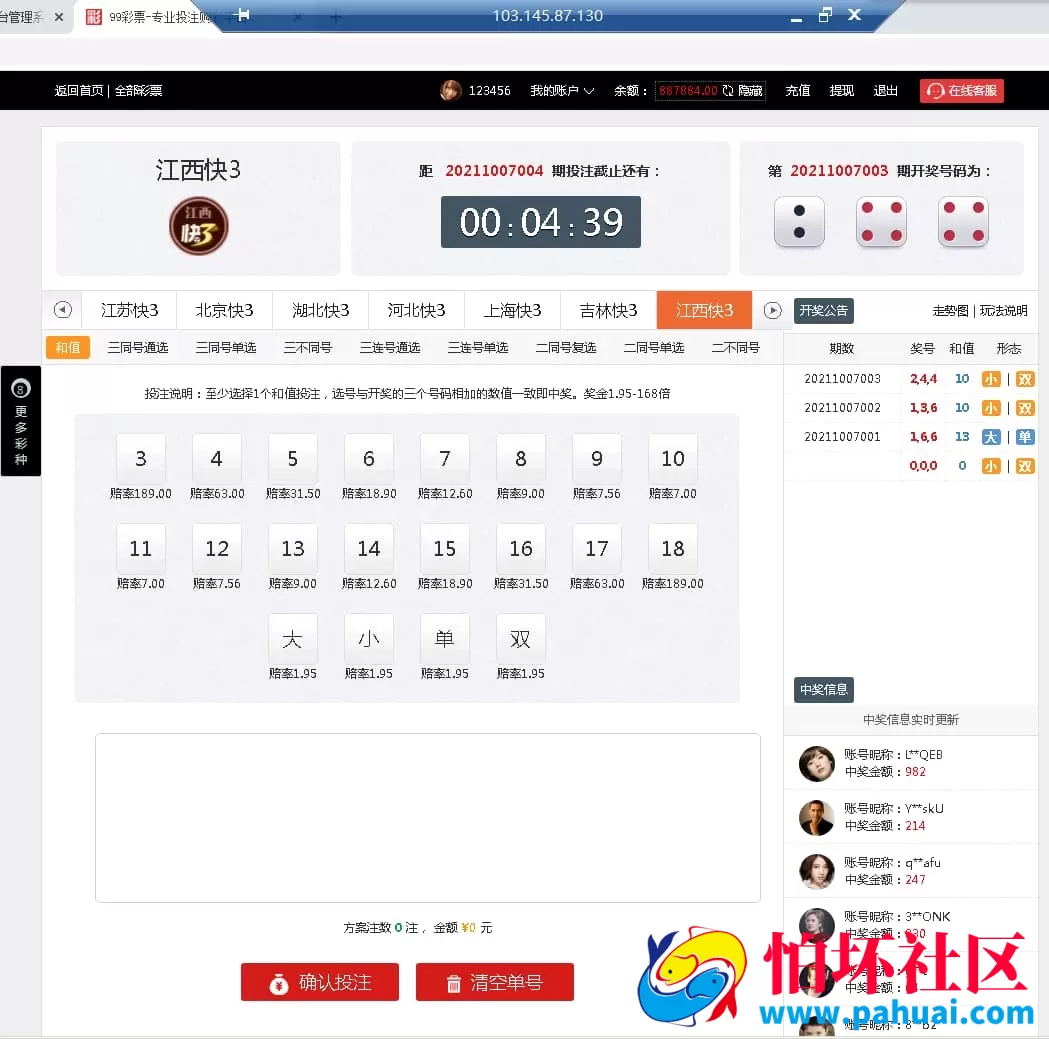The height and width of the screenshot is (1039, 1049).
Task: Click the 江西快3 lottery logo badge
Action: coord(197,226)
